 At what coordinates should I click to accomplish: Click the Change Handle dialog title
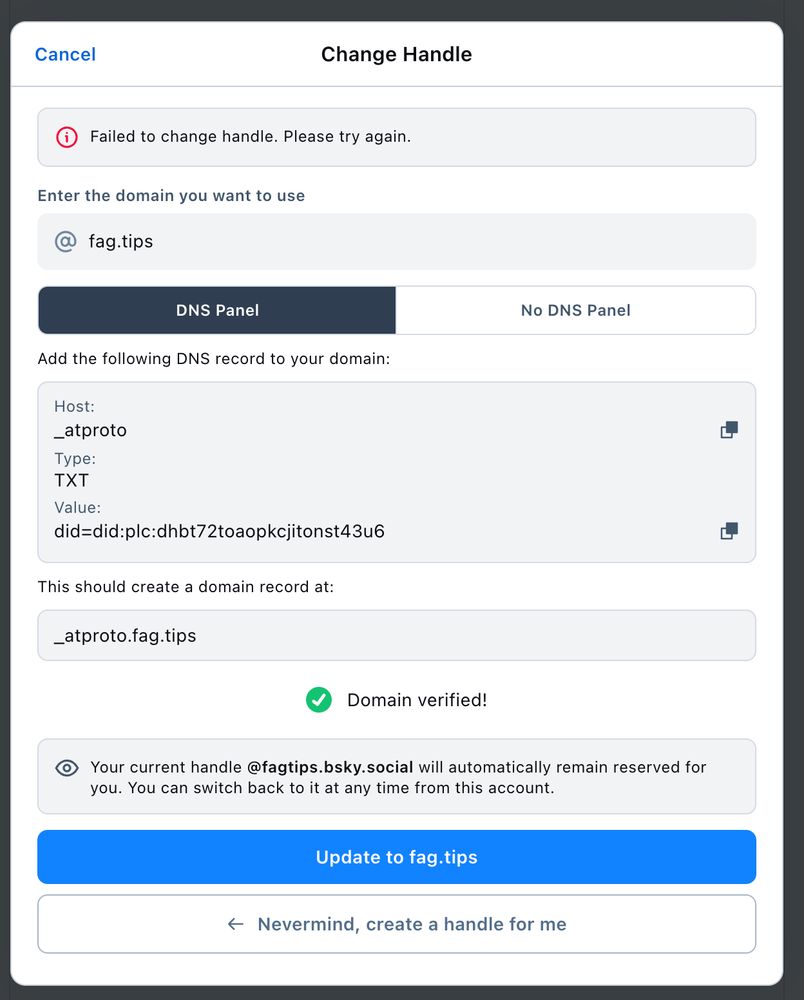click(397, 54)
